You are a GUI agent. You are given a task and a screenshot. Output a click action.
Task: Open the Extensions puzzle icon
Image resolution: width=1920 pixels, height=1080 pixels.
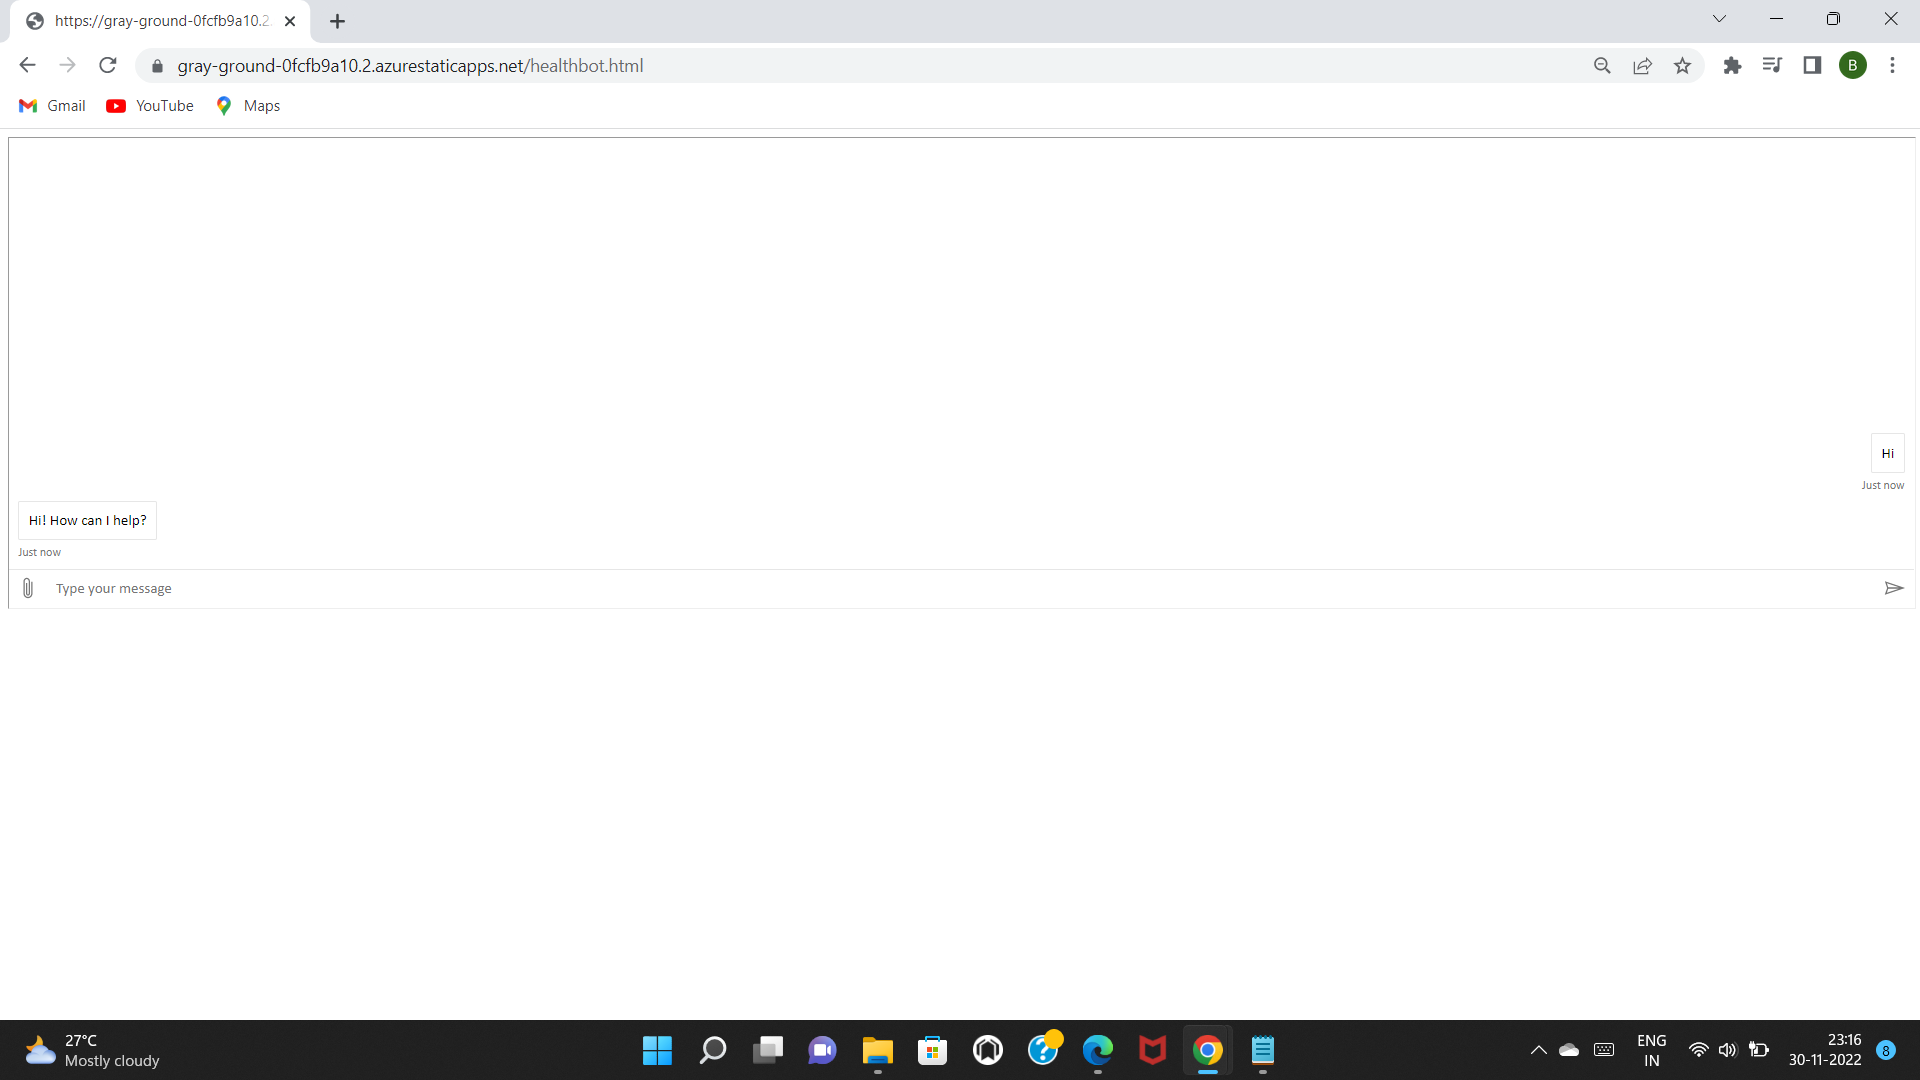coord(1732,65)
